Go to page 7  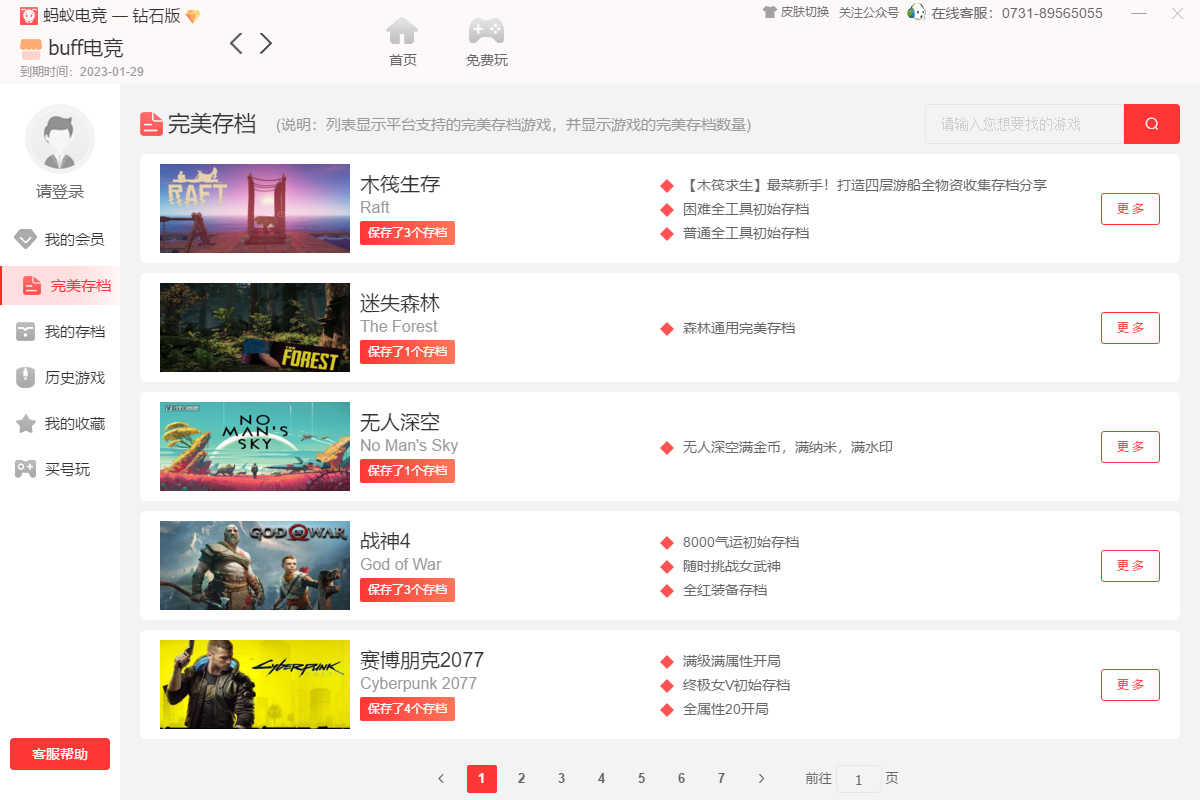coord(721,779)
